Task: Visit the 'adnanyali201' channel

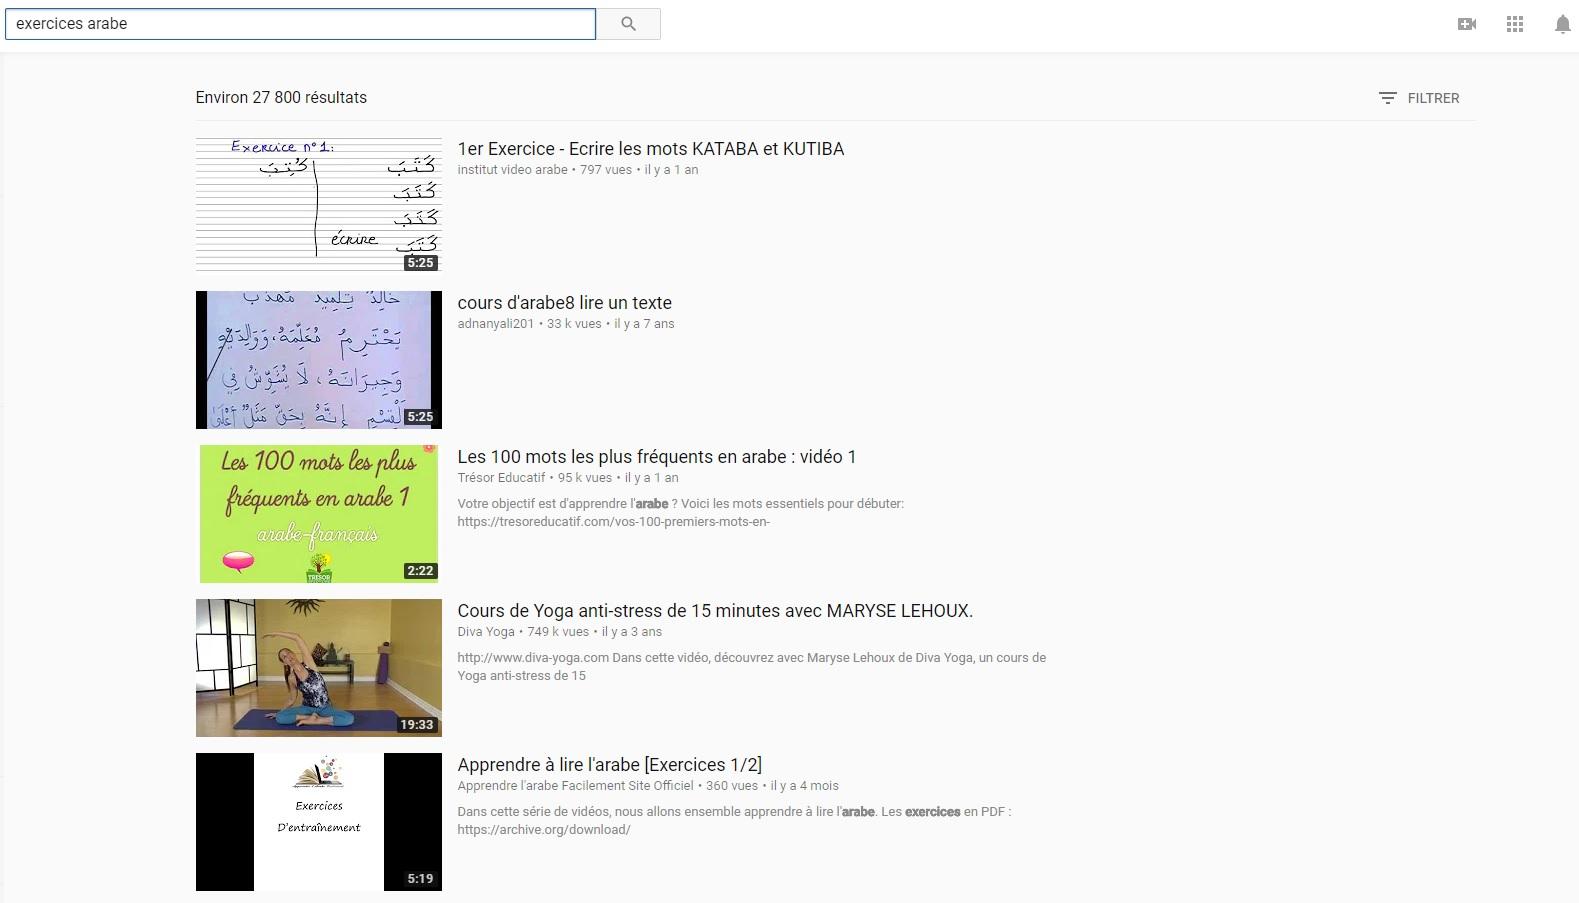Action: (495, 324)
